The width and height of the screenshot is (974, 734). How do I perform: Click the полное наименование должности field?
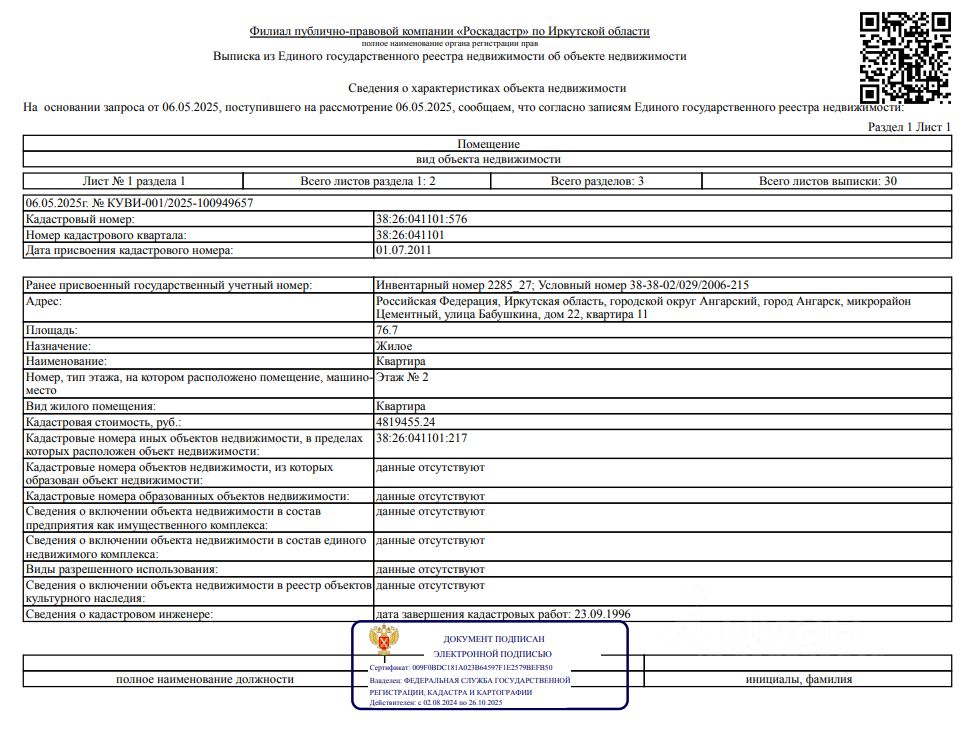point(205,679)
